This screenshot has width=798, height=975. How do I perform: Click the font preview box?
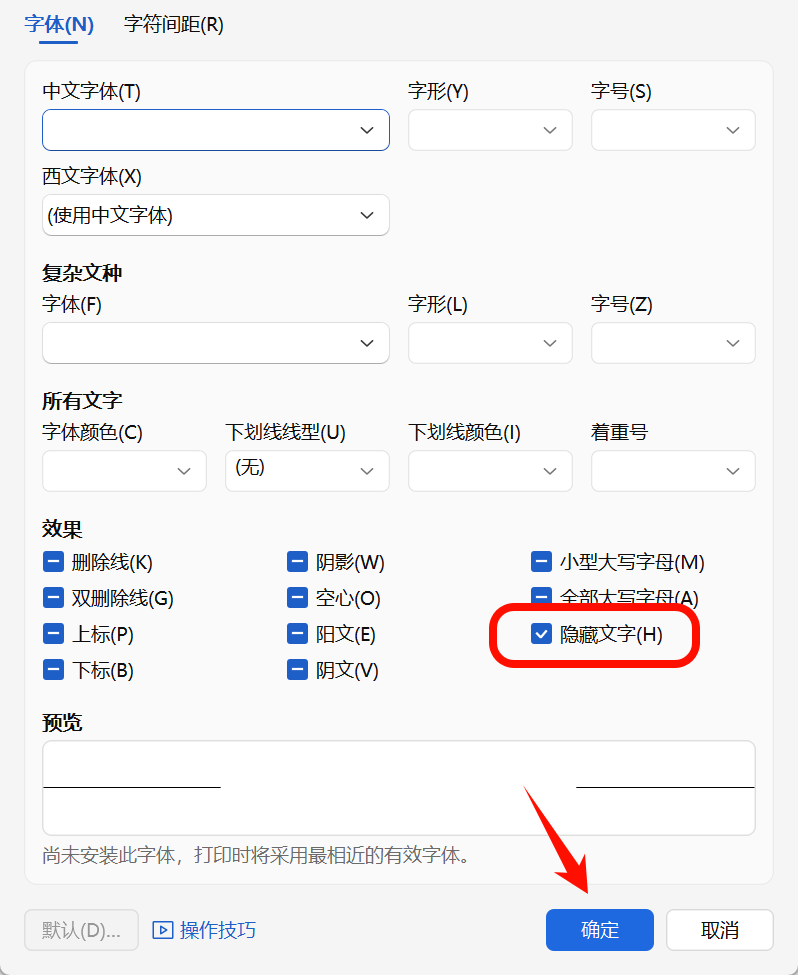pos(399,787)
